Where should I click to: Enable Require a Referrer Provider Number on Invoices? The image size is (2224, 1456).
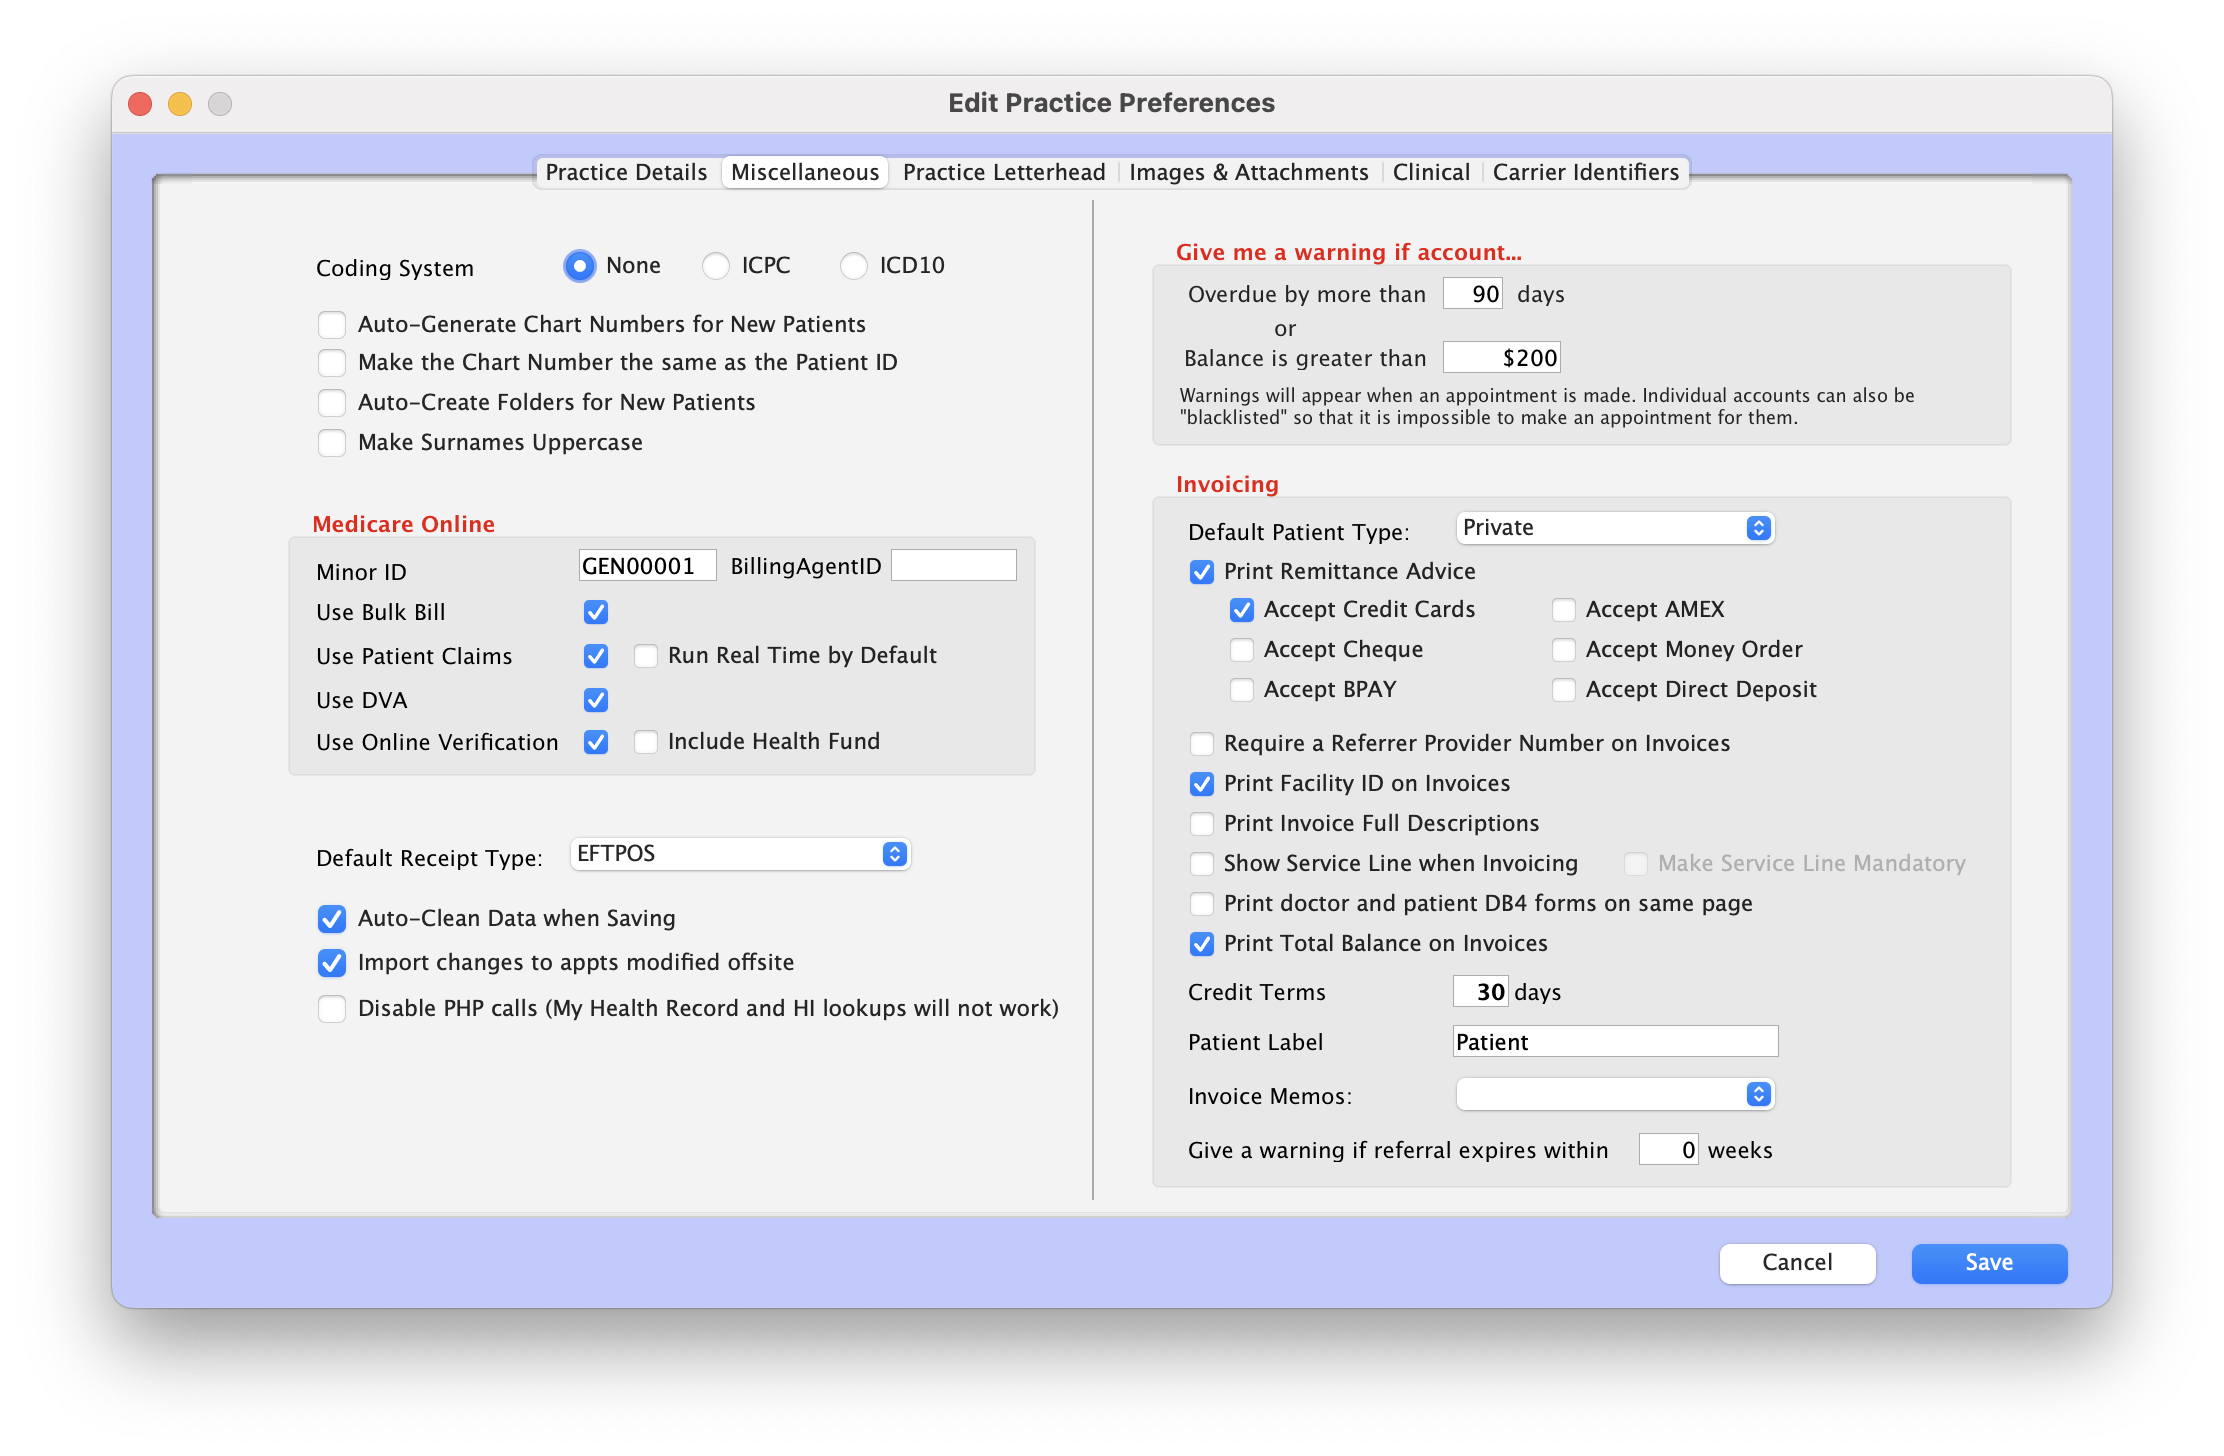1202,744
